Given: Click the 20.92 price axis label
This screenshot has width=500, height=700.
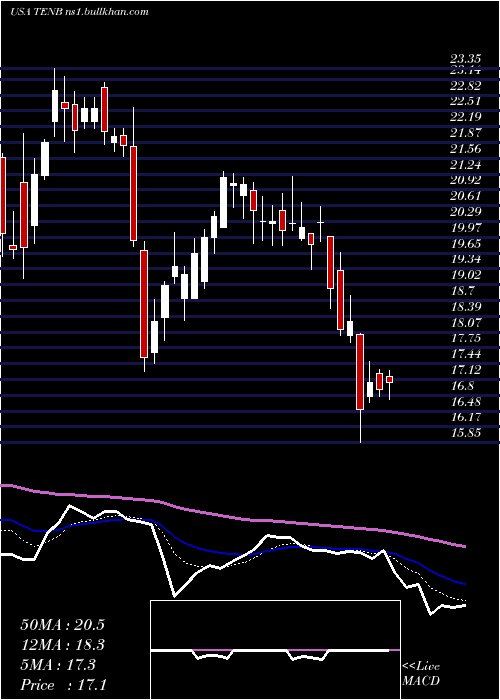Looking at the screenshot, I should click(465, 180).
